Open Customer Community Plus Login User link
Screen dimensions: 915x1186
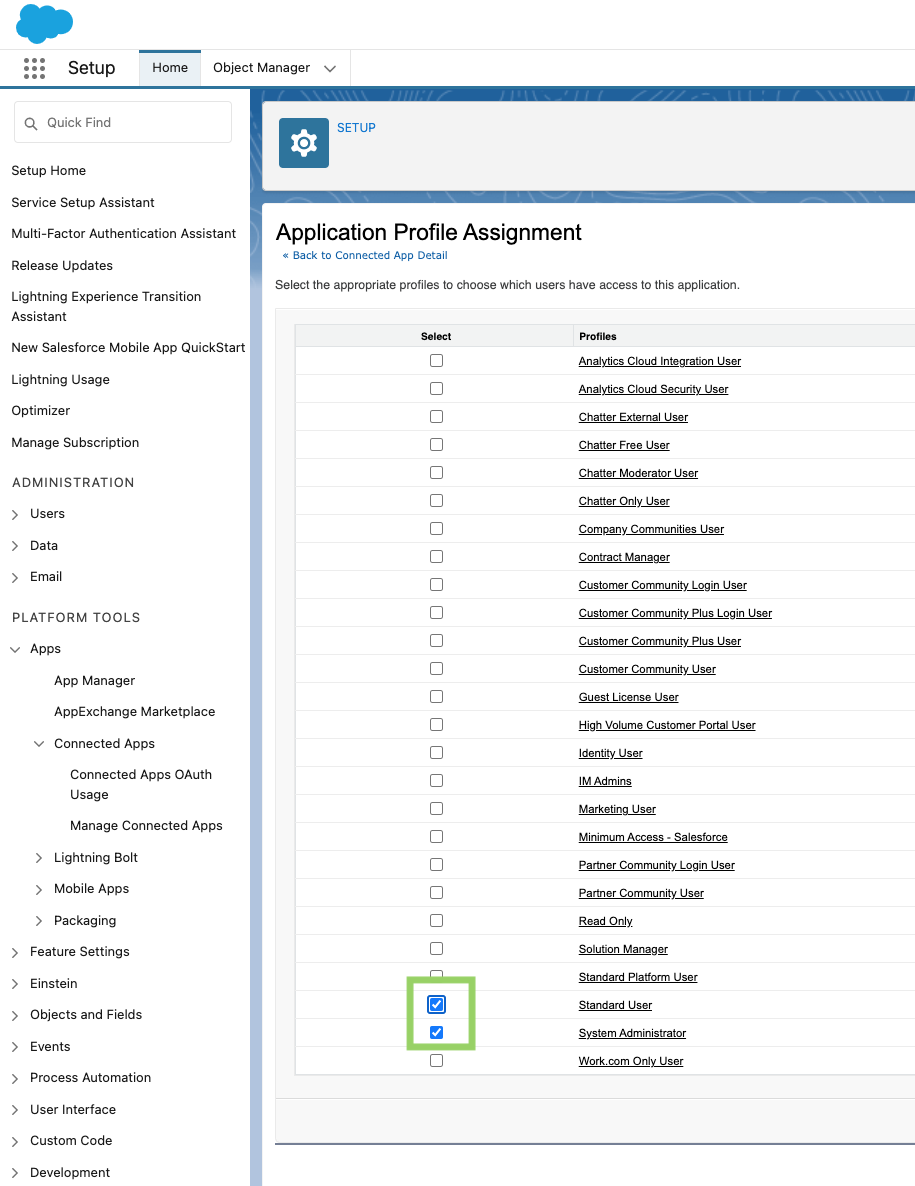(675, 613)
